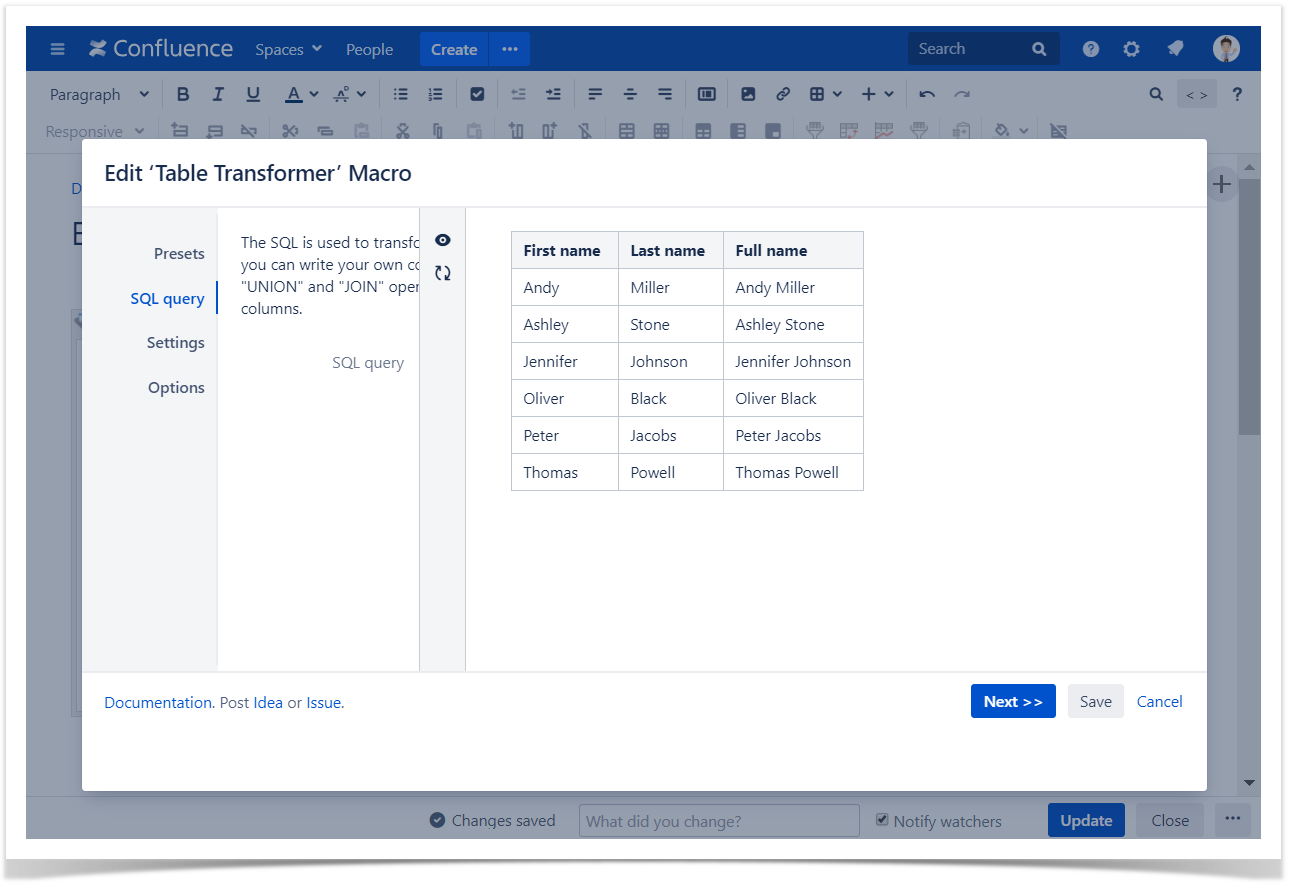
Task: Click the refresh arrows icon below eye
Action: [443, 273]
